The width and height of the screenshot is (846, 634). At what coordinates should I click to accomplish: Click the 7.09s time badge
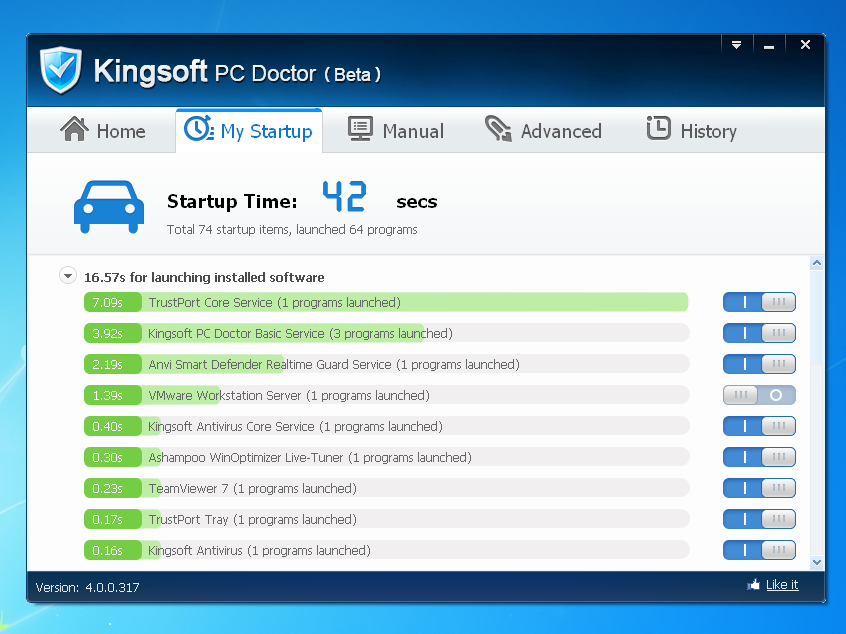[112, 302]
